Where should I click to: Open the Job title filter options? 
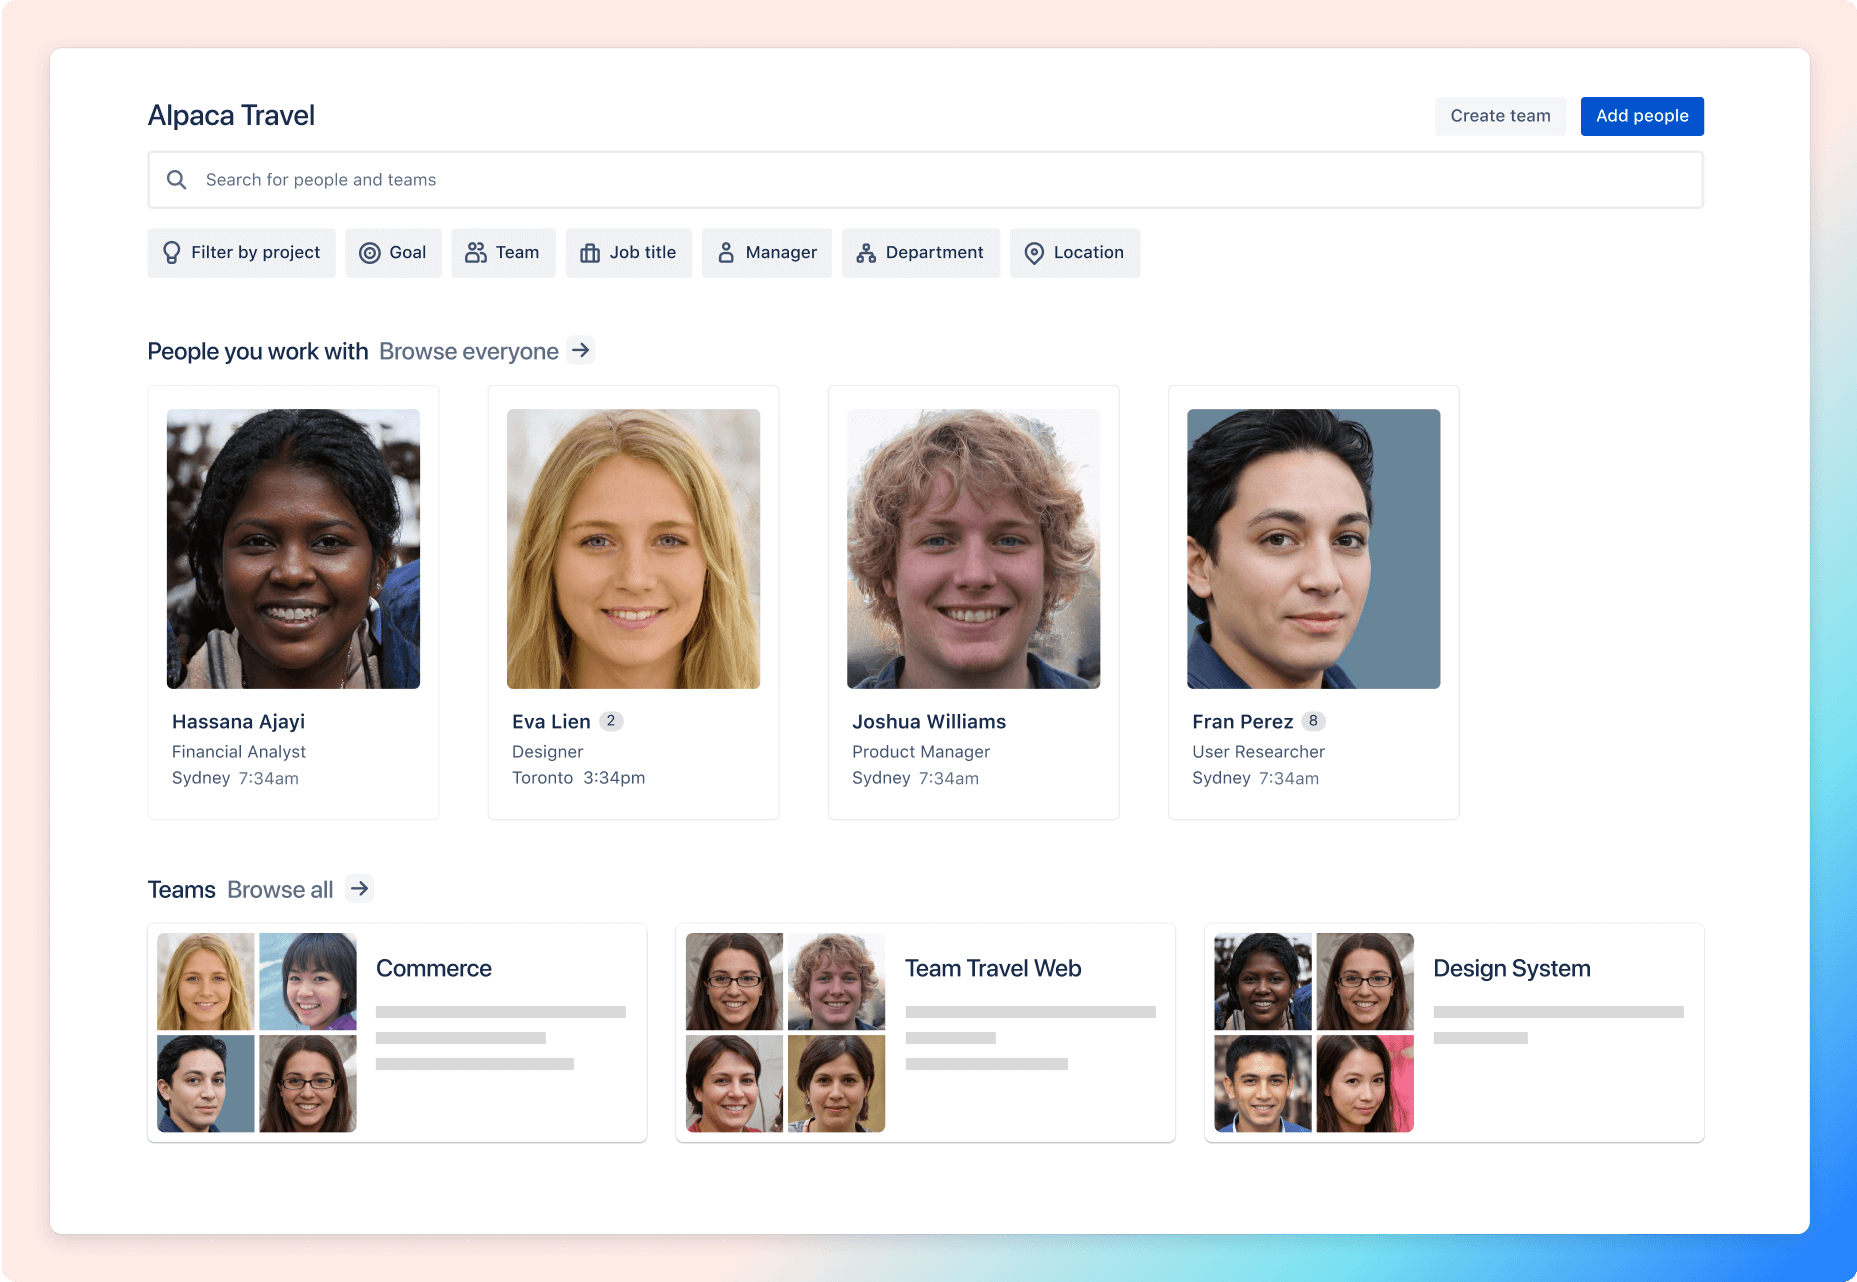tap(629, 252)
